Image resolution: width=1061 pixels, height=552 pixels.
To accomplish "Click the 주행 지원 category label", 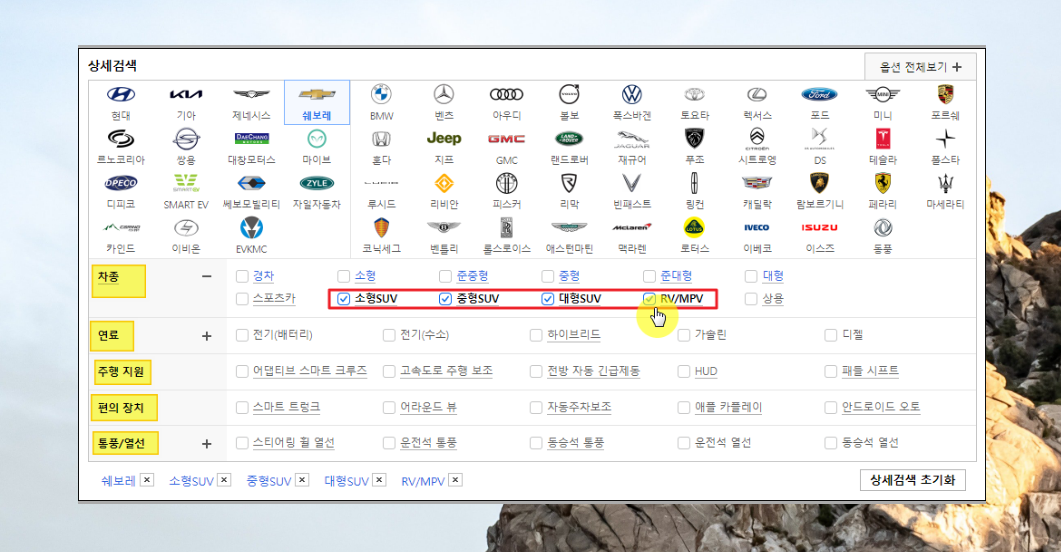I will point(122,372).
